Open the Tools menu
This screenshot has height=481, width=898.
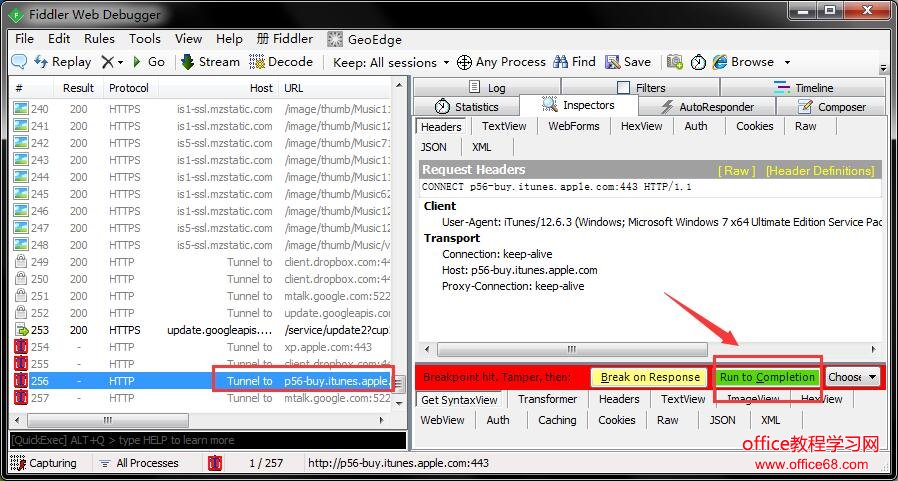[144, 38]
